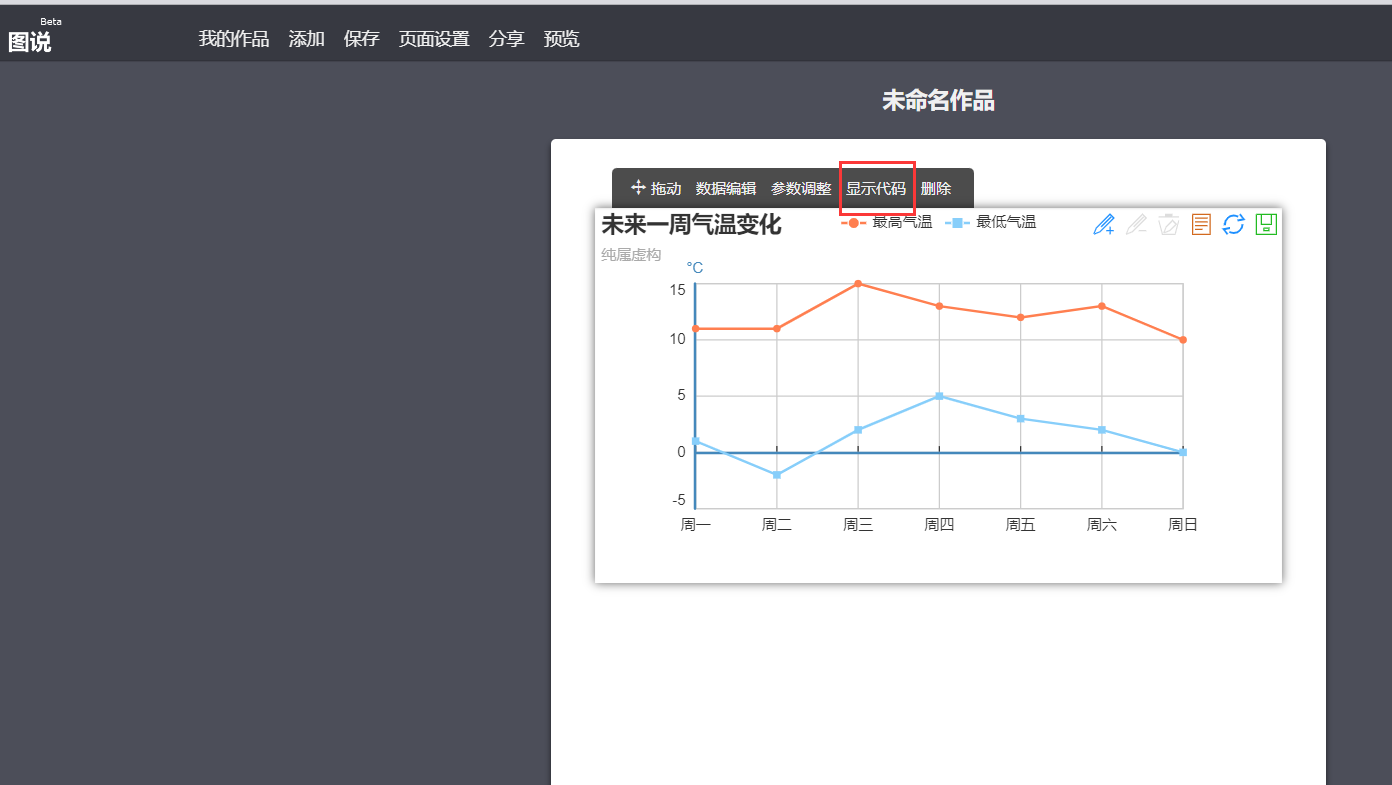Open 数据编辑 for the chart
Viewport: 1392px width, 785px height.
click(x=725, y=189)
